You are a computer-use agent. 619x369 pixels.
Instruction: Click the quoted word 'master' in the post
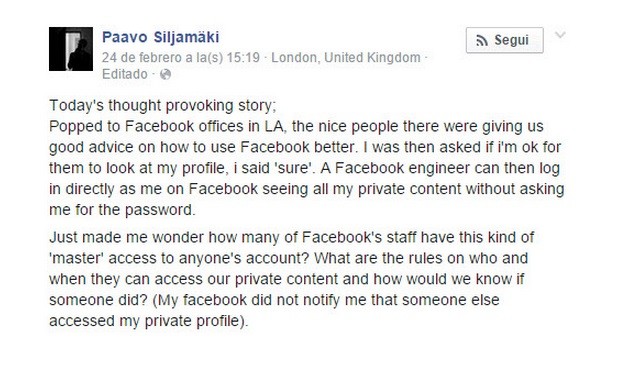[x=77, y=258]
